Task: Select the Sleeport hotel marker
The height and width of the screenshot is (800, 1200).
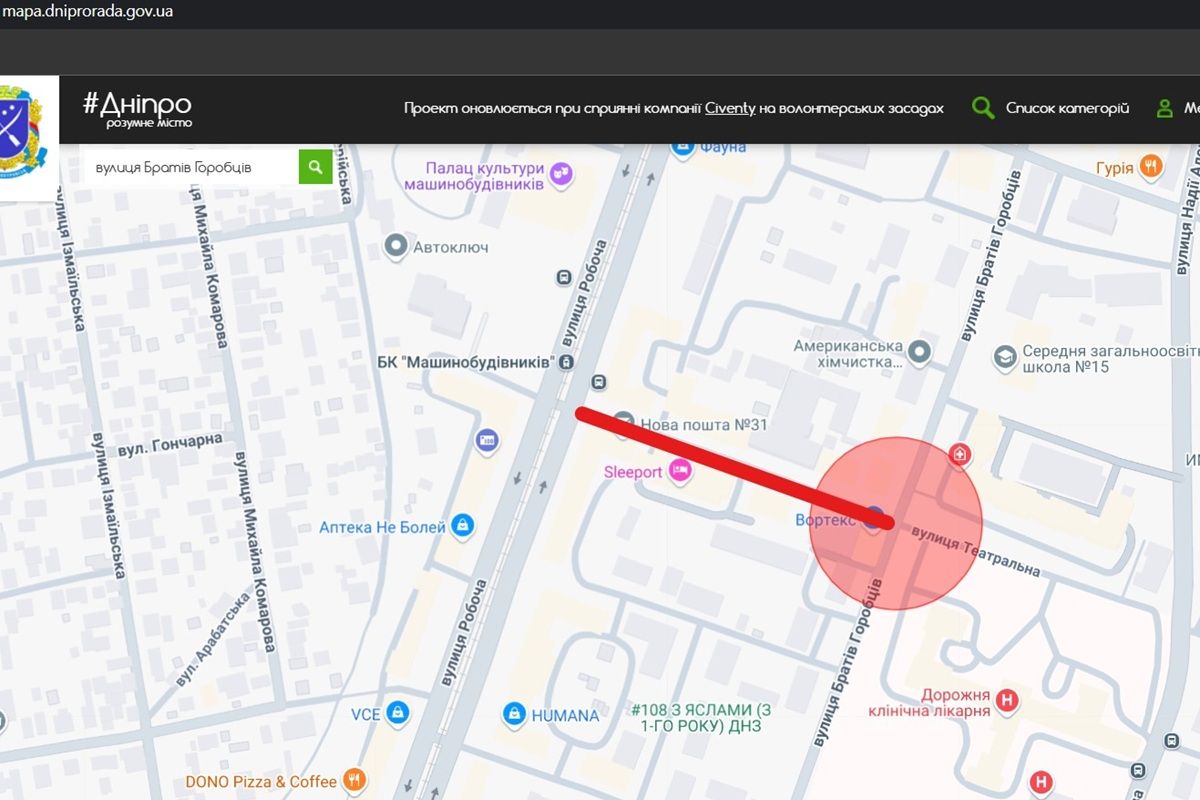Action: click(680, 471)
